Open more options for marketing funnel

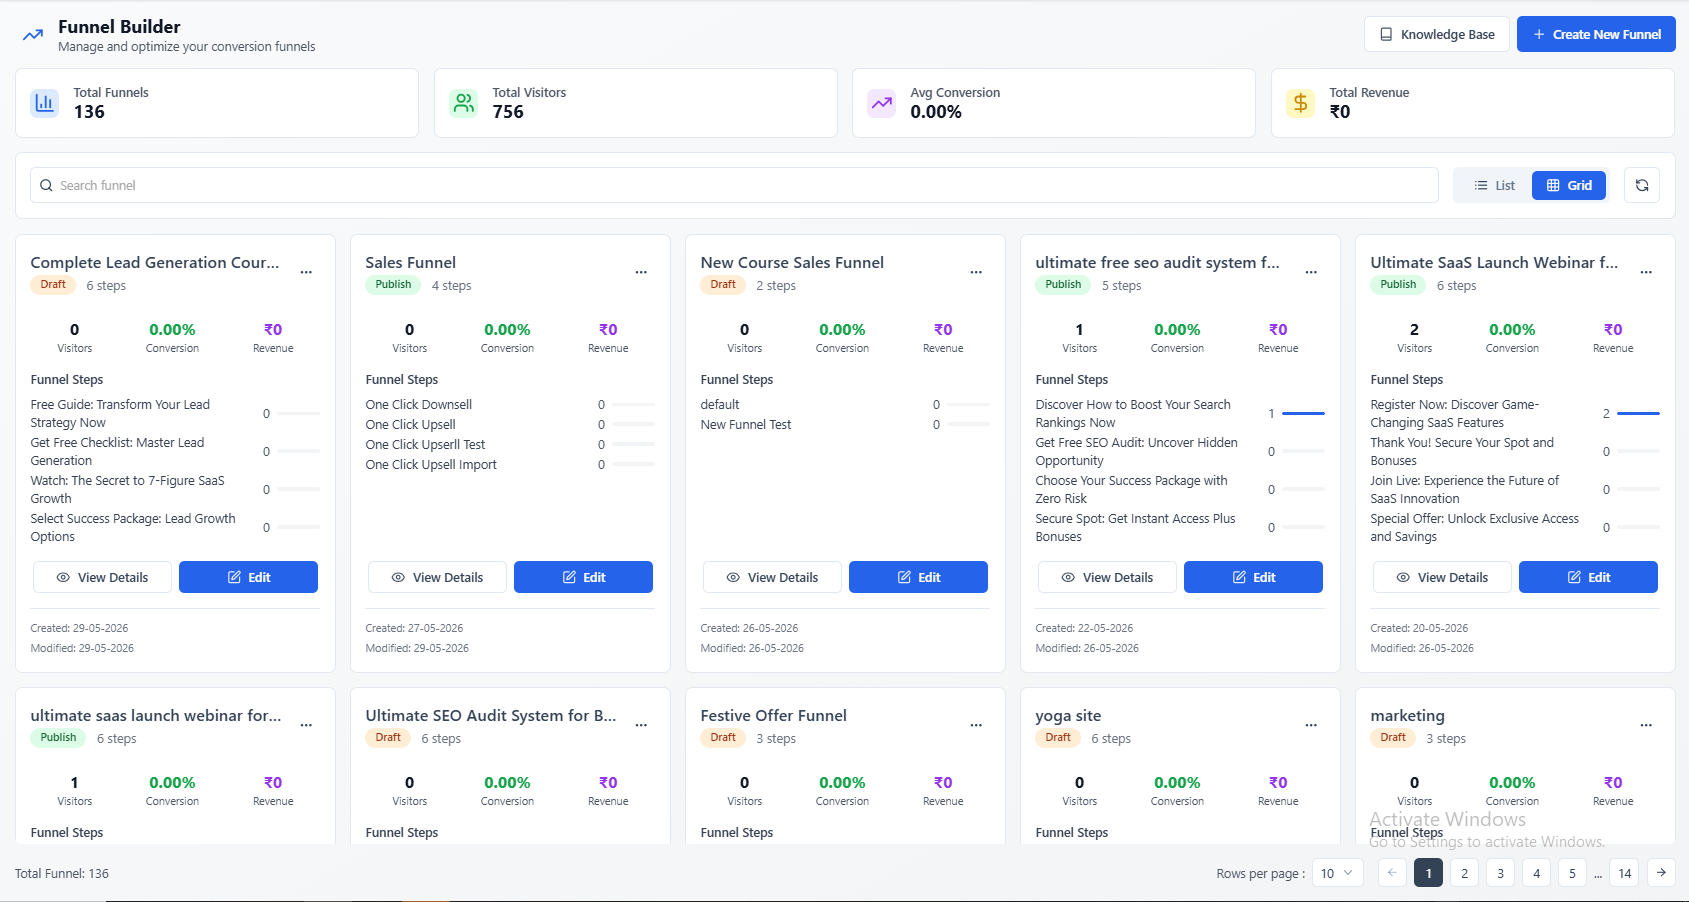point(1646,725)
